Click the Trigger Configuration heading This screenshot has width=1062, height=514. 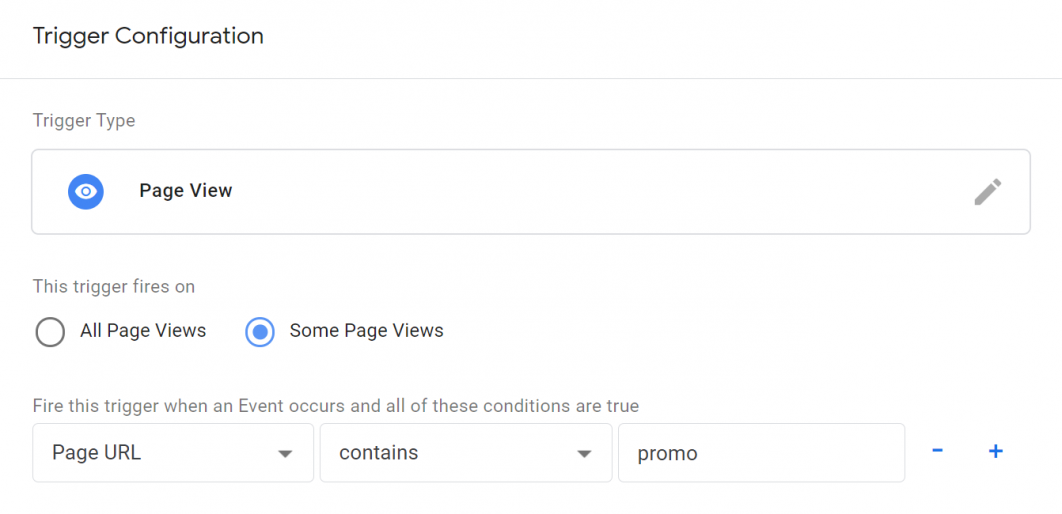click(x=148, y=37)
